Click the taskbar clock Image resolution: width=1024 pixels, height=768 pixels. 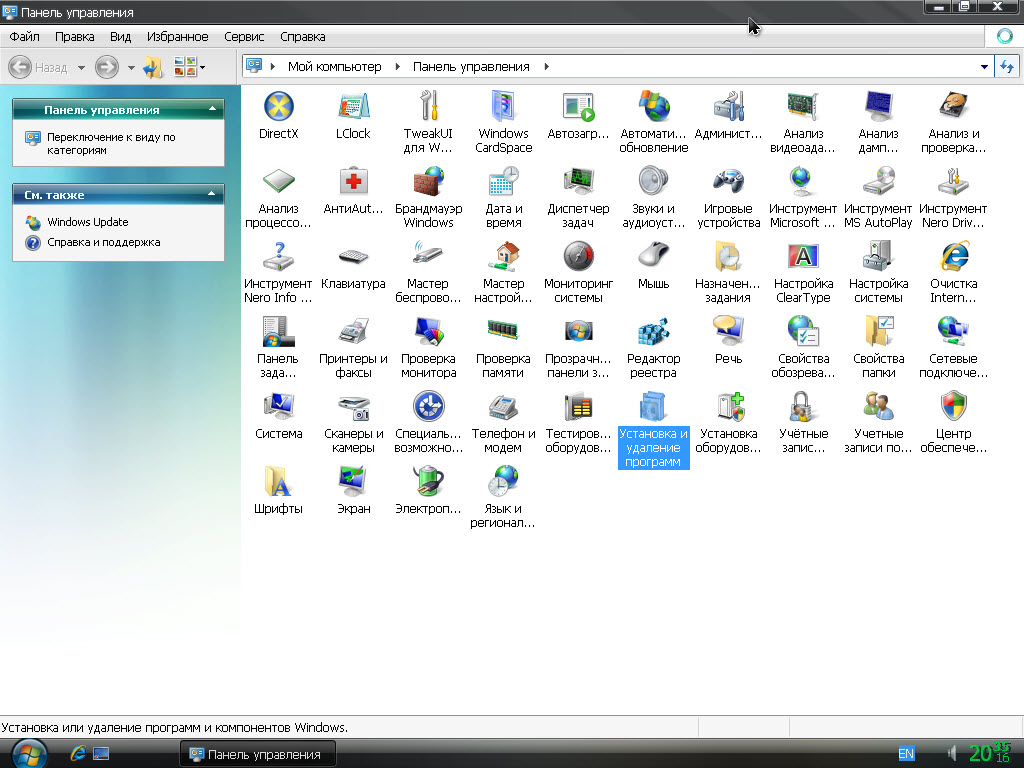(989, 753)
